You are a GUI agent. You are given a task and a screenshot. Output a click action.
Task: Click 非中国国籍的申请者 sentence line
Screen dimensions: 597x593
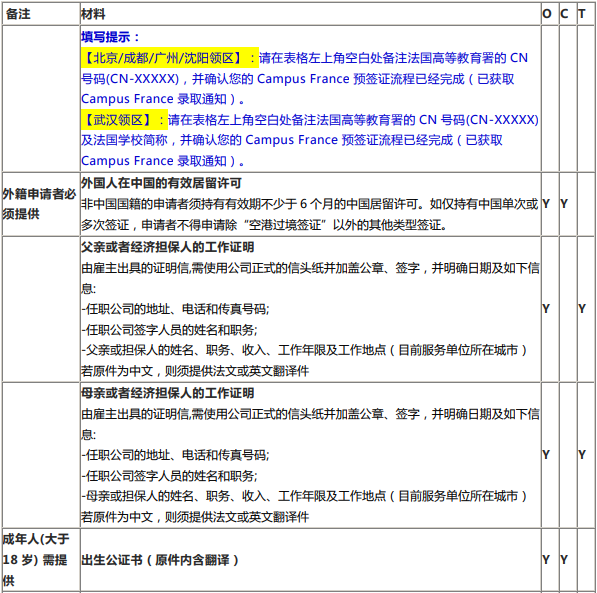click(x=310, y=204)
